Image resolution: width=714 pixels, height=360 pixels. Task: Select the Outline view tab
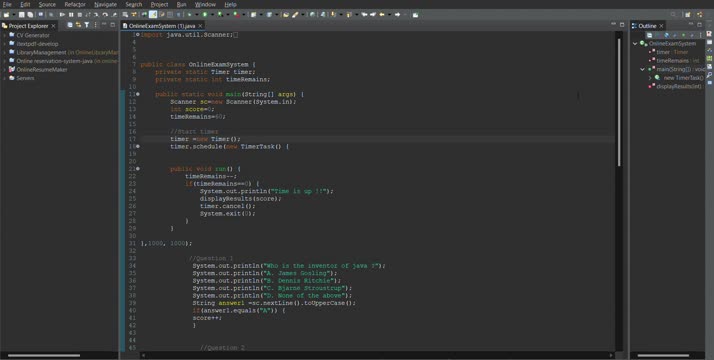(647, 25)
